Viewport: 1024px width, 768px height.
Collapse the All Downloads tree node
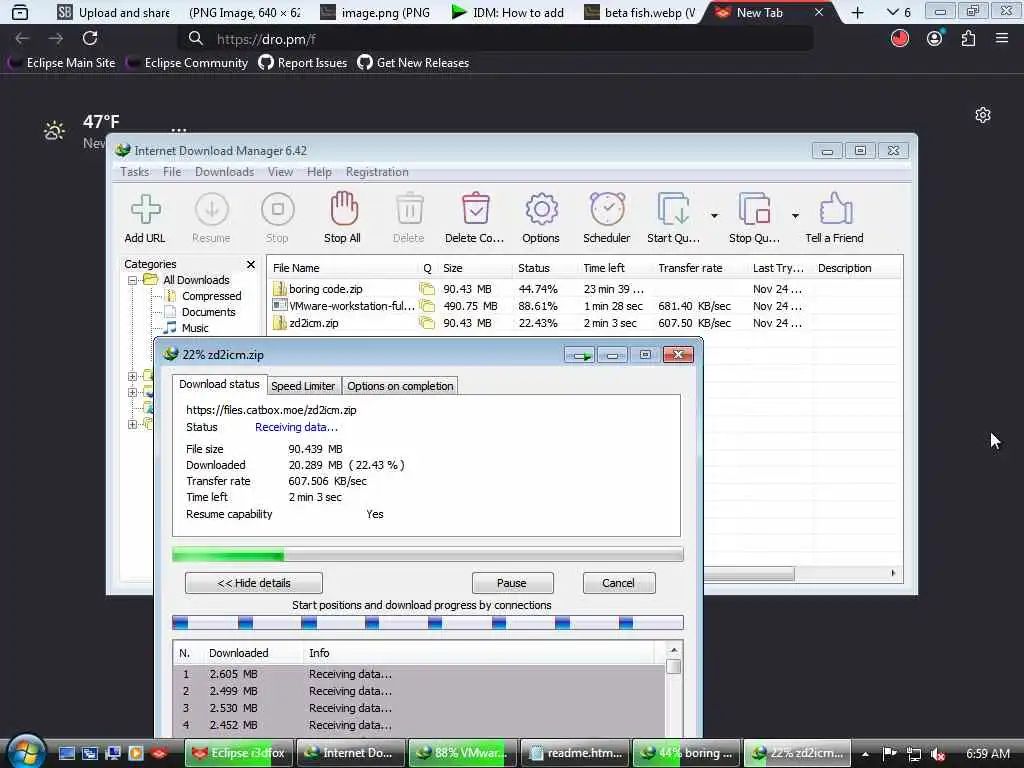[x=133, y=280]
